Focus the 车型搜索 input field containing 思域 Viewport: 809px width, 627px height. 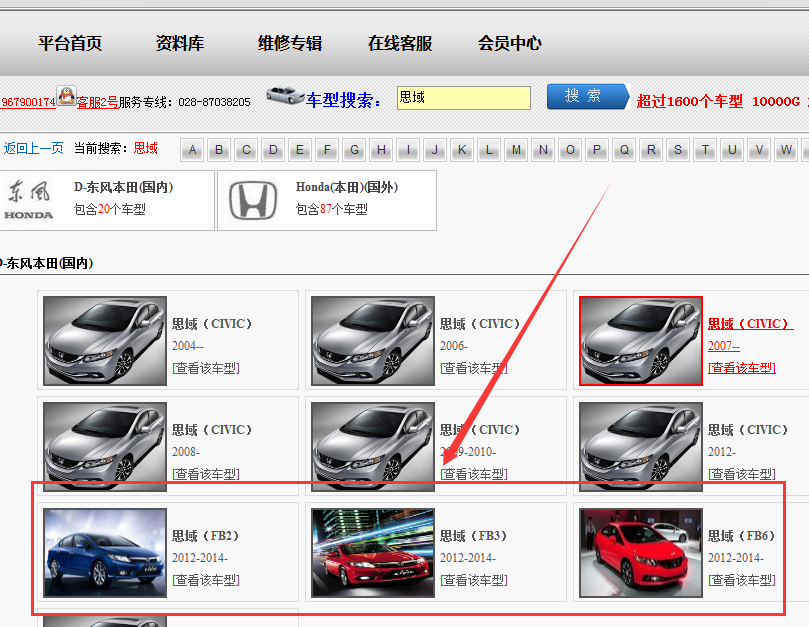(x=464, y=98)
